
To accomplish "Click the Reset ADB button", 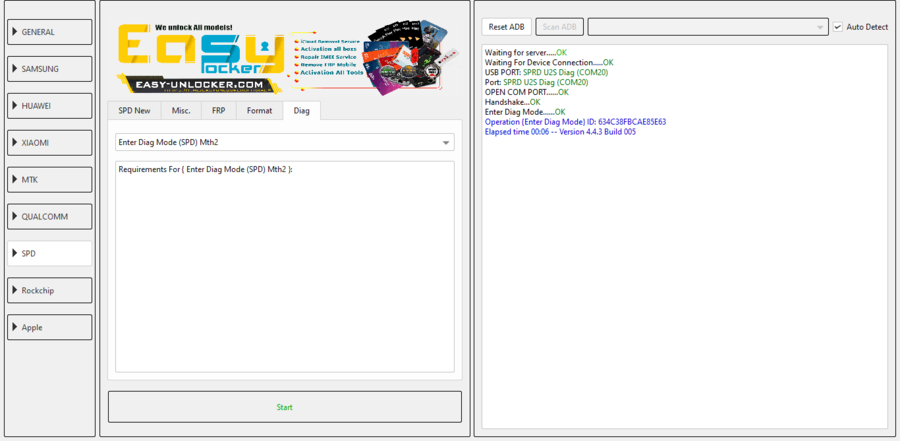I will (507, 27).
